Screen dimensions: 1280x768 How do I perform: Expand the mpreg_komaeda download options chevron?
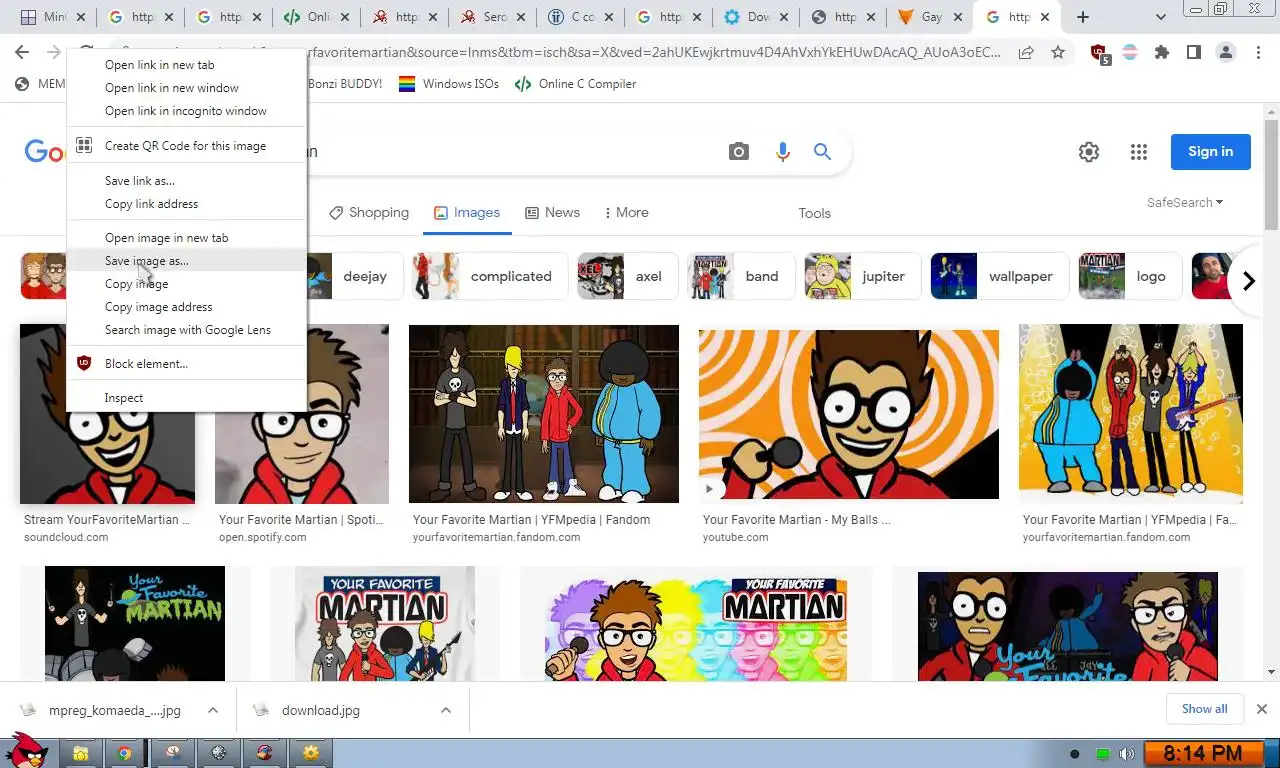tap(213, 710)
